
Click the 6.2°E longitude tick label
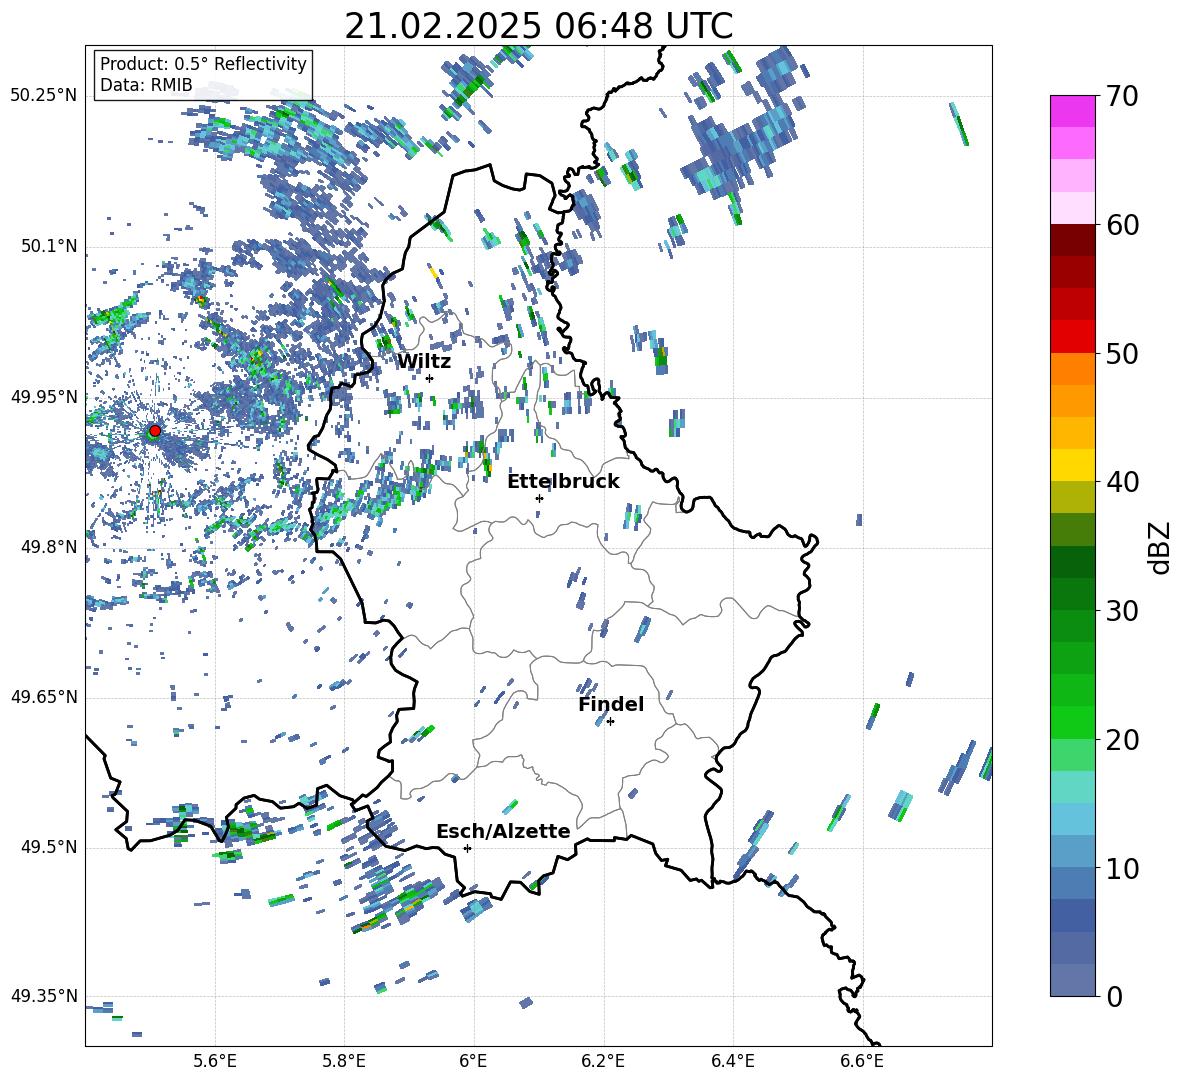click(x=603, y=1061)
